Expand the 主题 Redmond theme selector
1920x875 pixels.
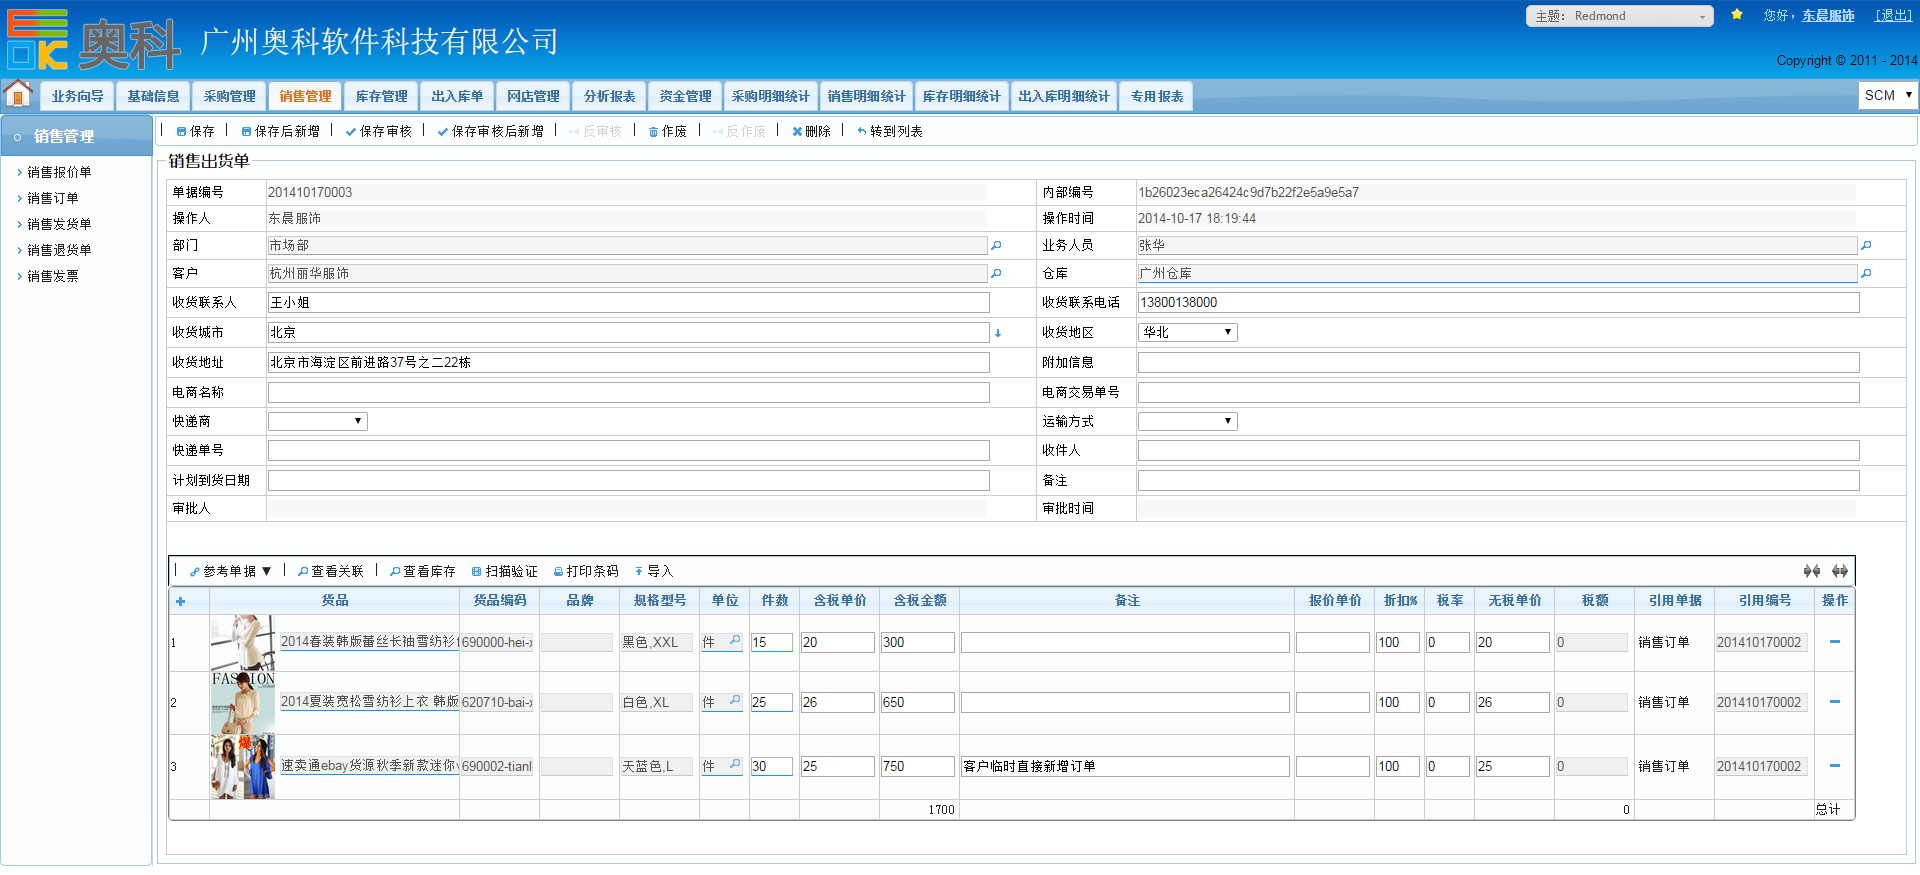[x=1619, y=16]
